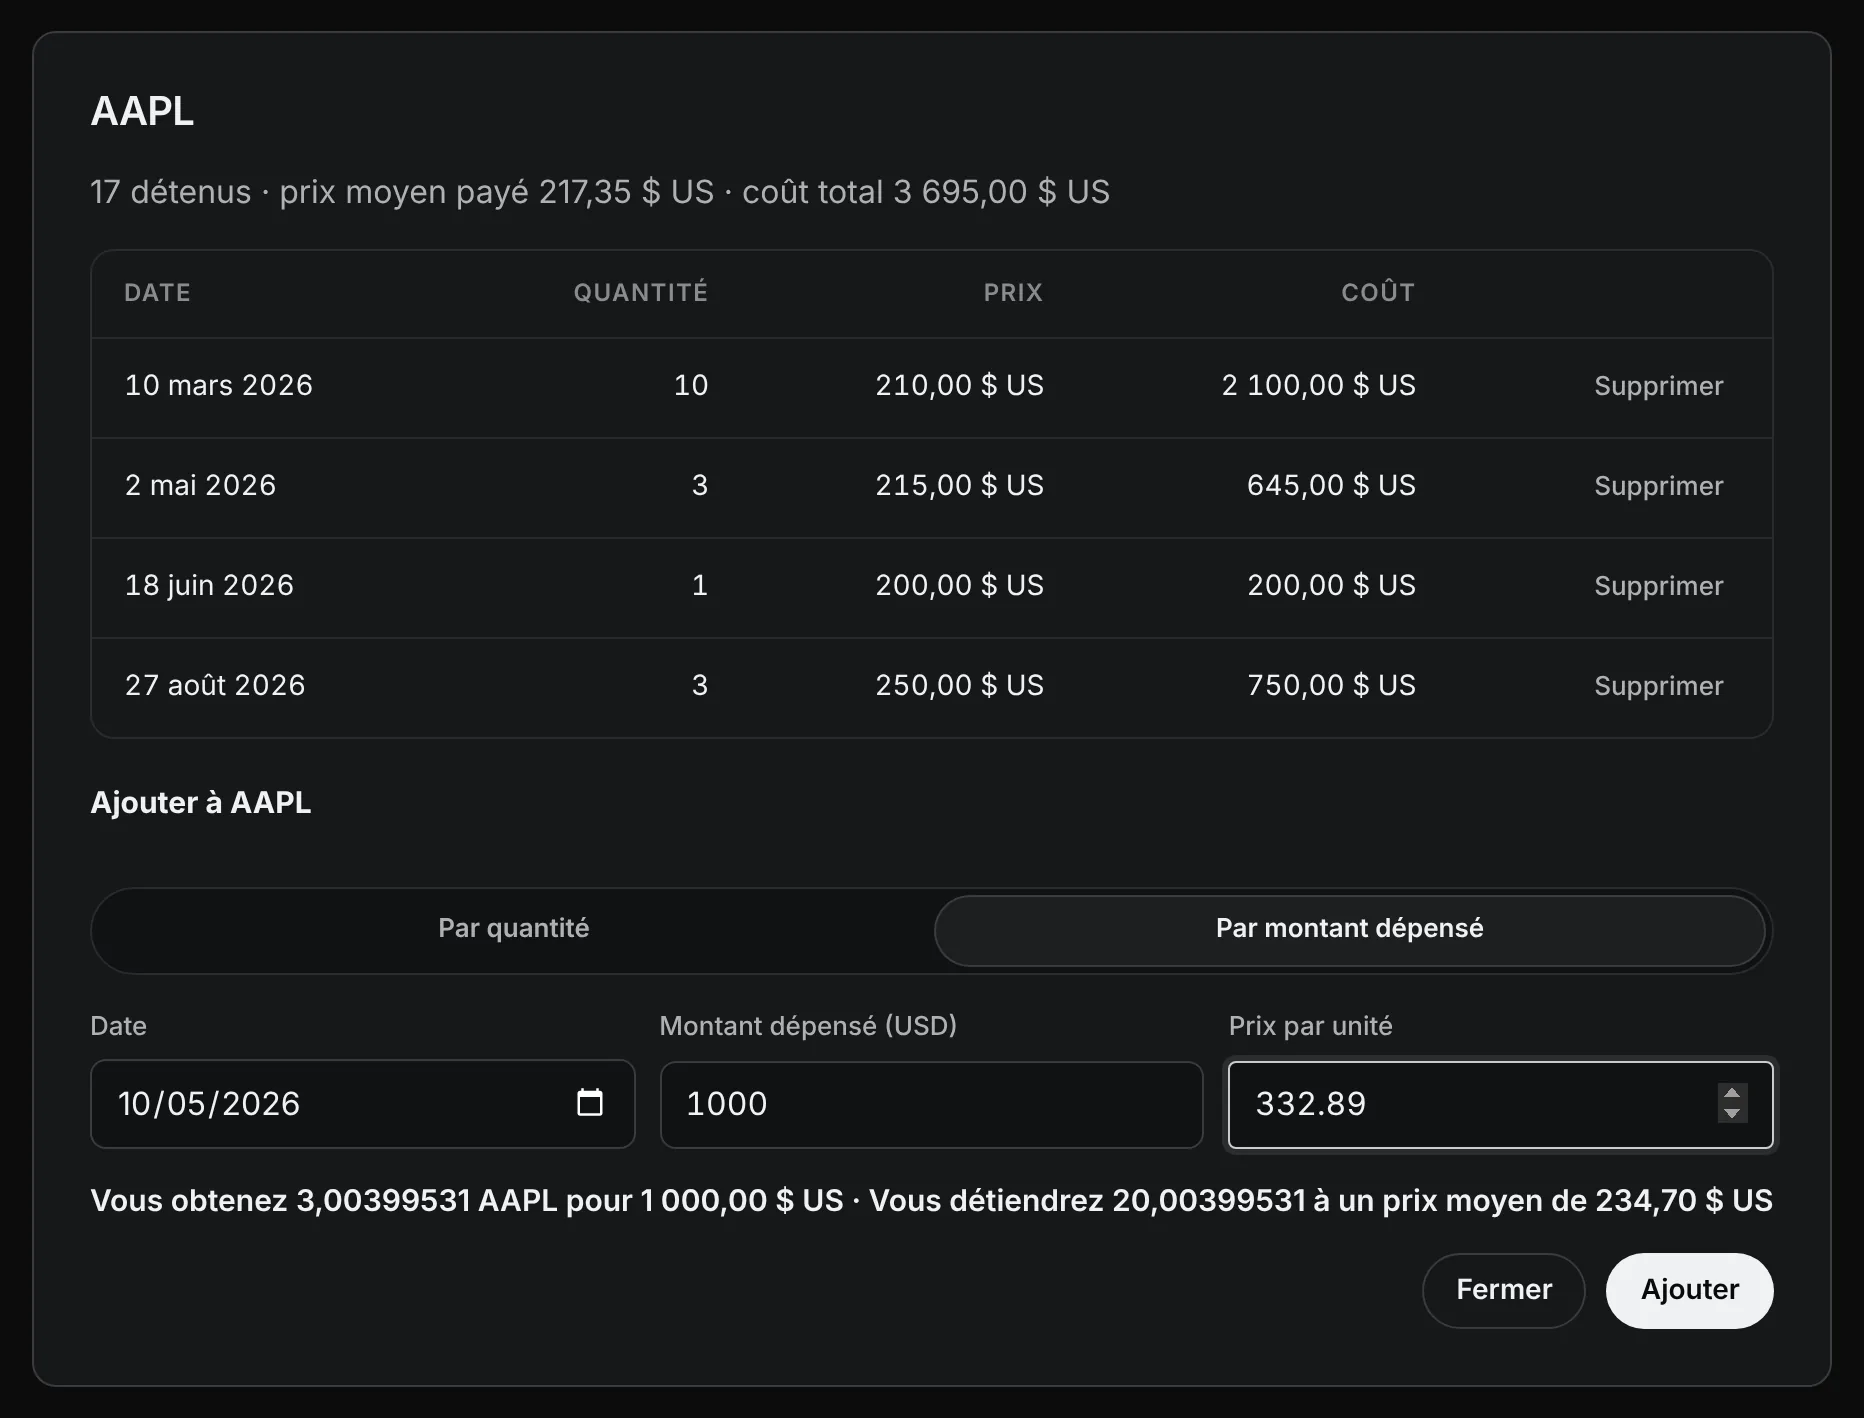Click the date cell 2 mai 2026
Screen dimensions: 1864x1418
[x=200, y=485]
